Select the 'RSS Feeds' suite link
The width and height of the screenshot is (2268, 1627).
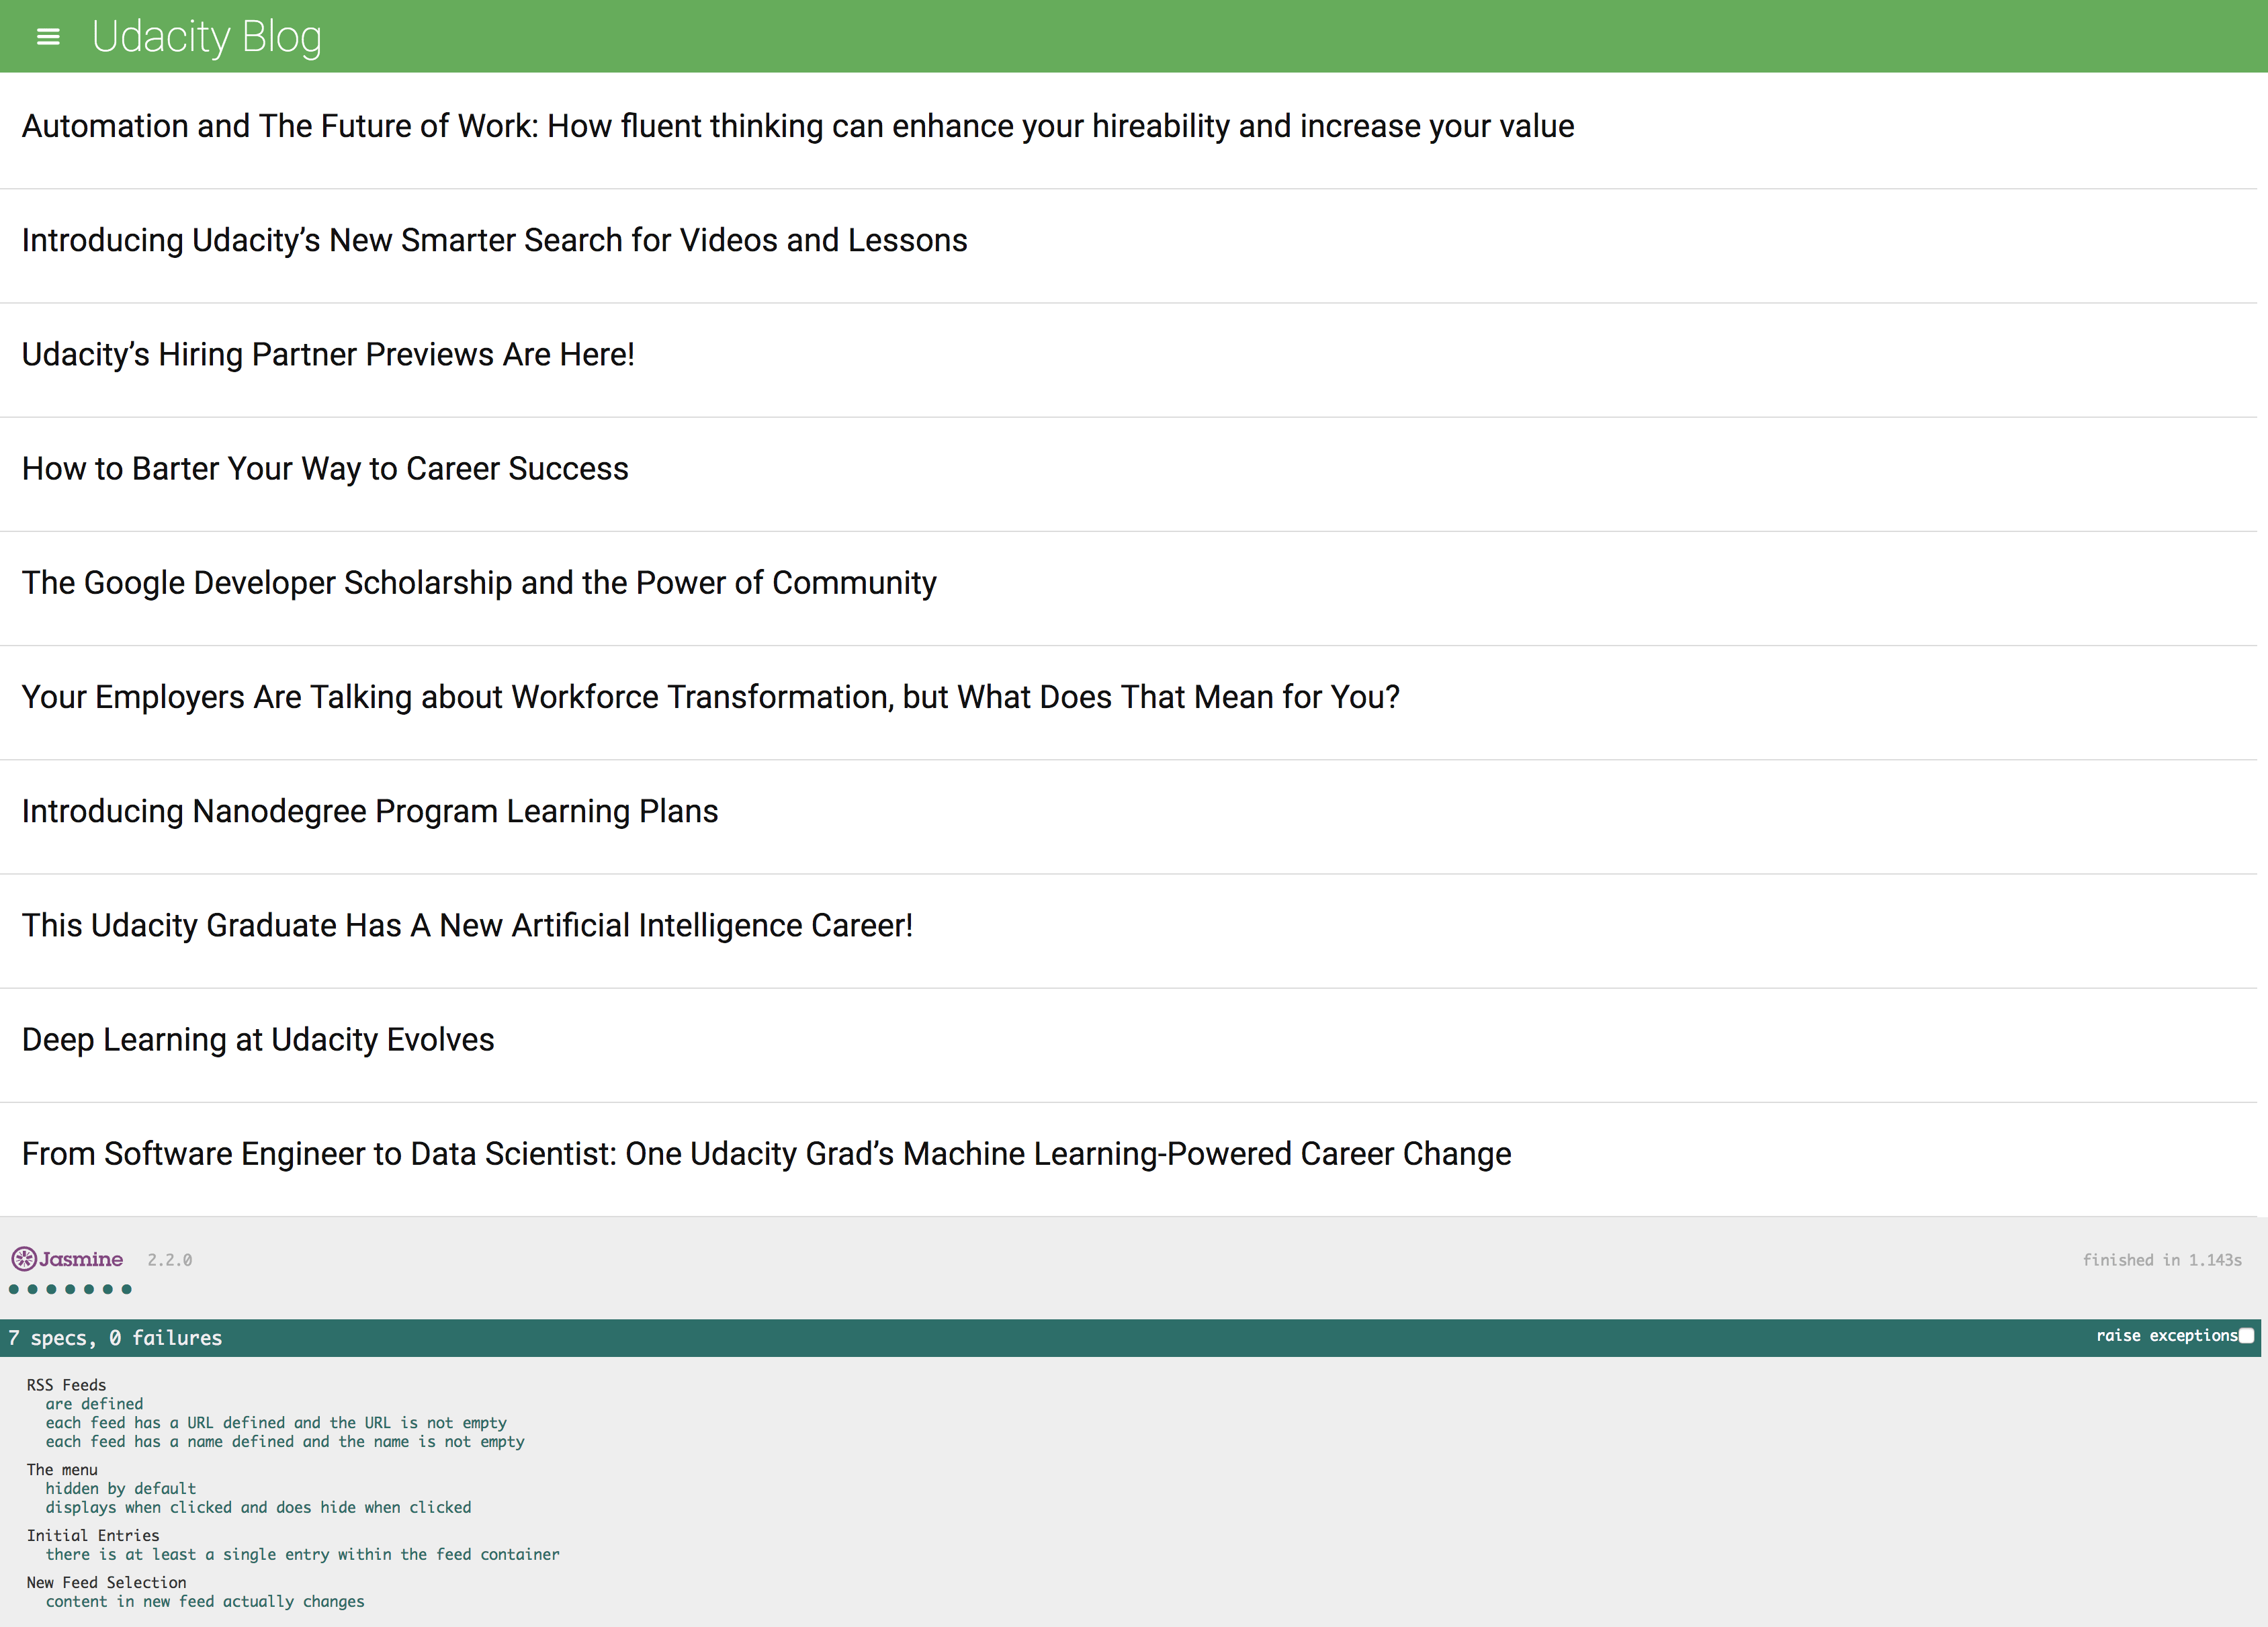(66, 1385)
